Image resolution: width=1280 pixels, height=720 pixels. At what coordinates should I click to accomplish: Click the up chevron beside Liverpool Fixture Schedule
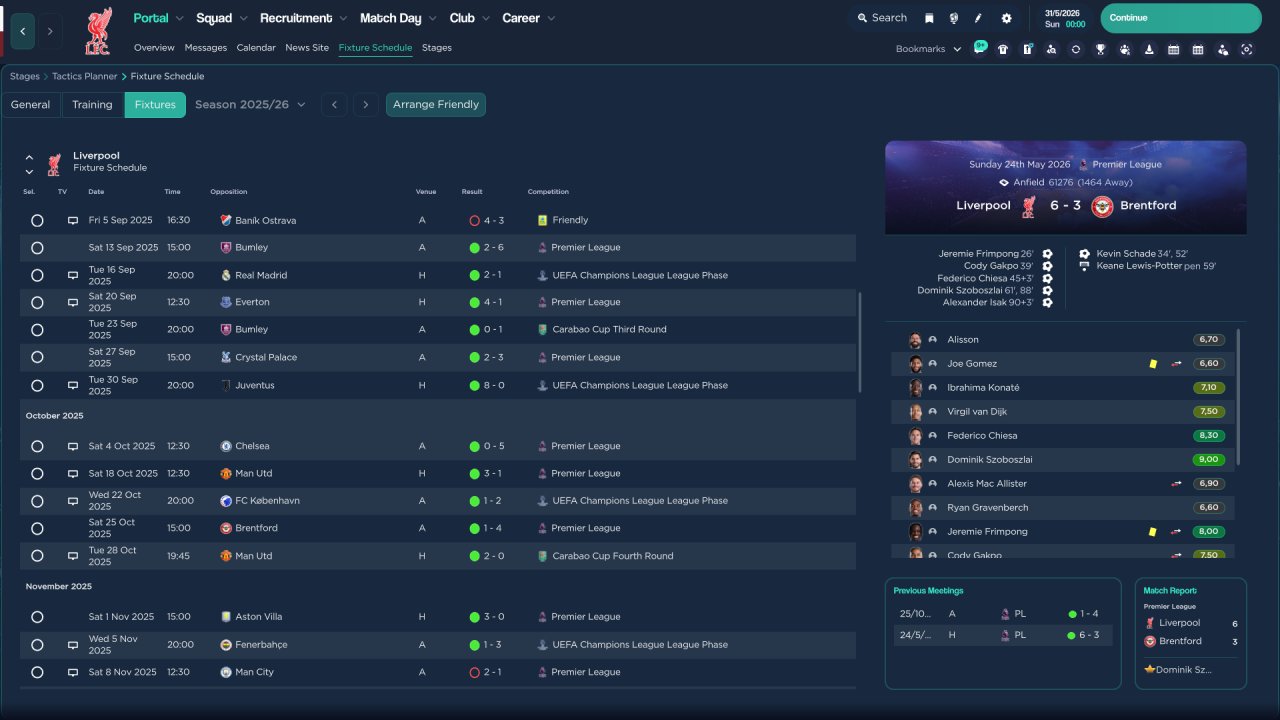point(29,157)
